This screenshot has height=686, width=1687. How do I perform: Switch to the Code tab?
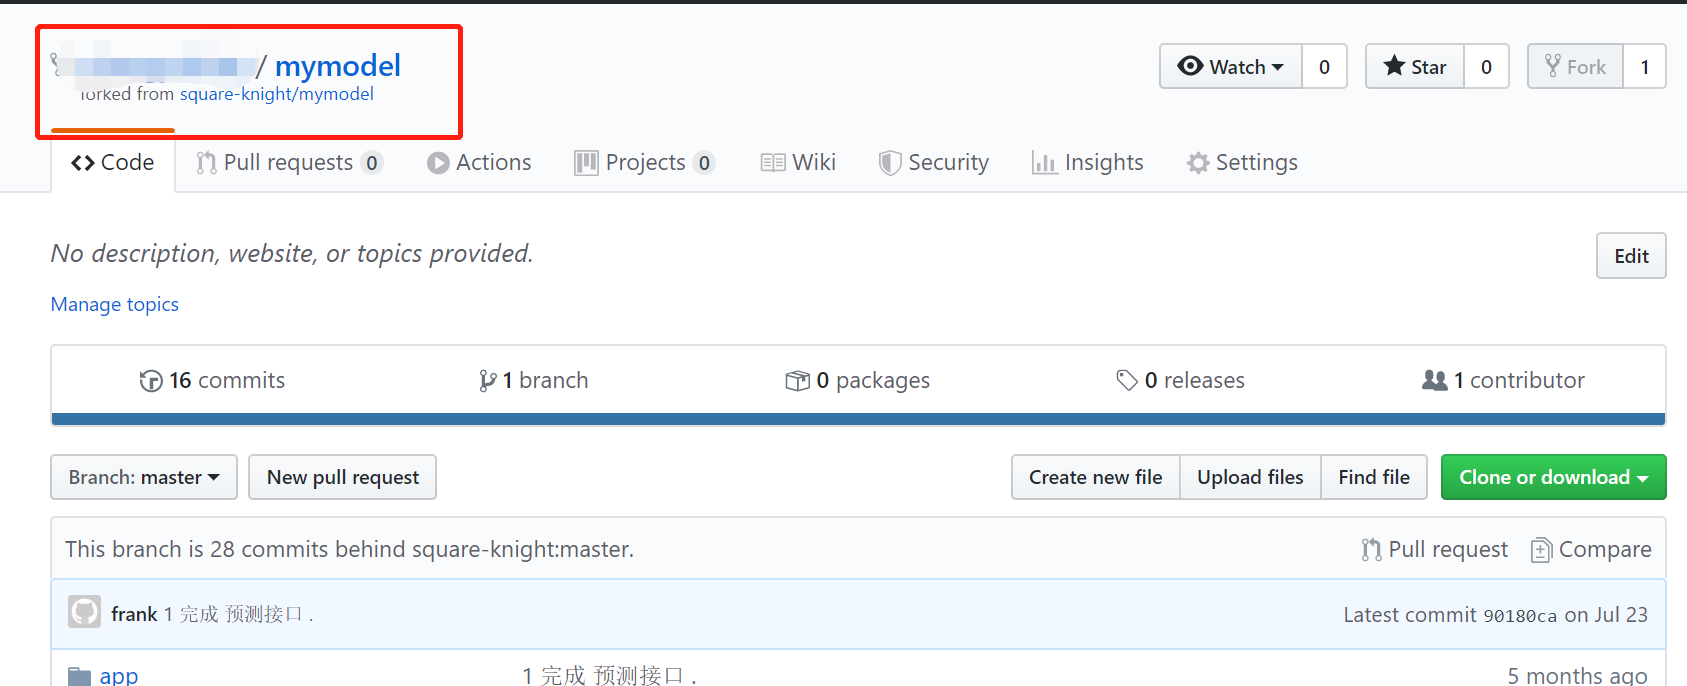113,162
